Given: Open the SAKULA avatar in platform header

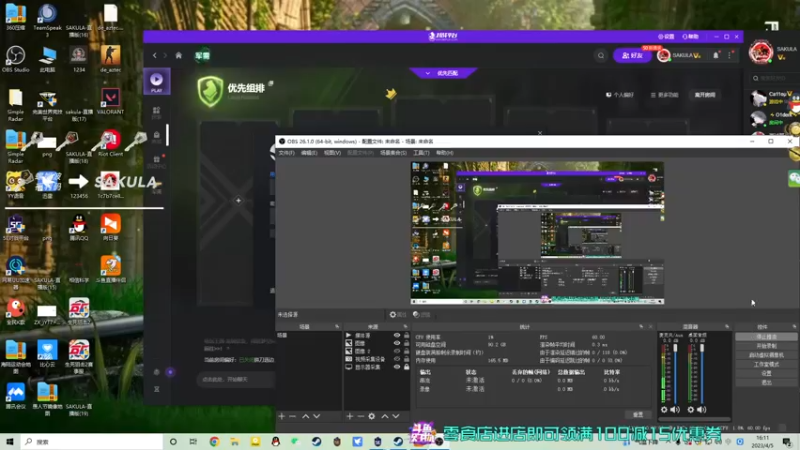Looking at the screenshot, I should [663, 56].
